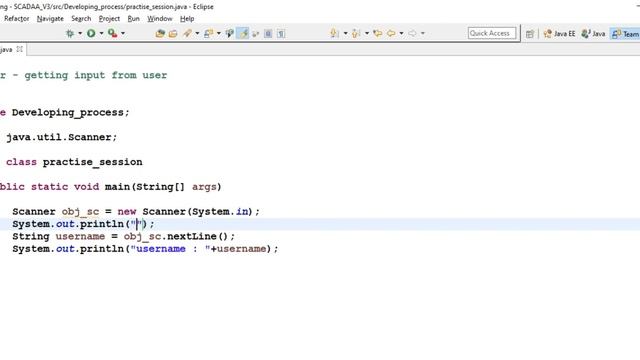This screenshot has height=360, width=640.
Task: Open the Next Annotation dropdown arrow
Action: pos(345,33)
